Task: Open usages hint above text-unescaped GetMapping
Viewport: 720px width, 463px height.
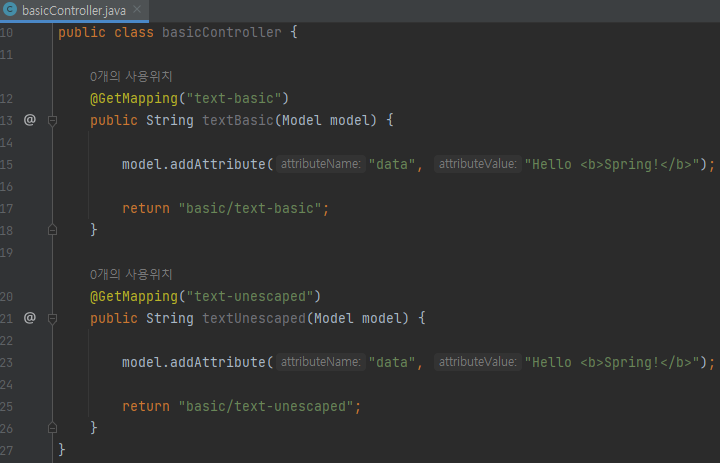Action: (x=131, y=274)
